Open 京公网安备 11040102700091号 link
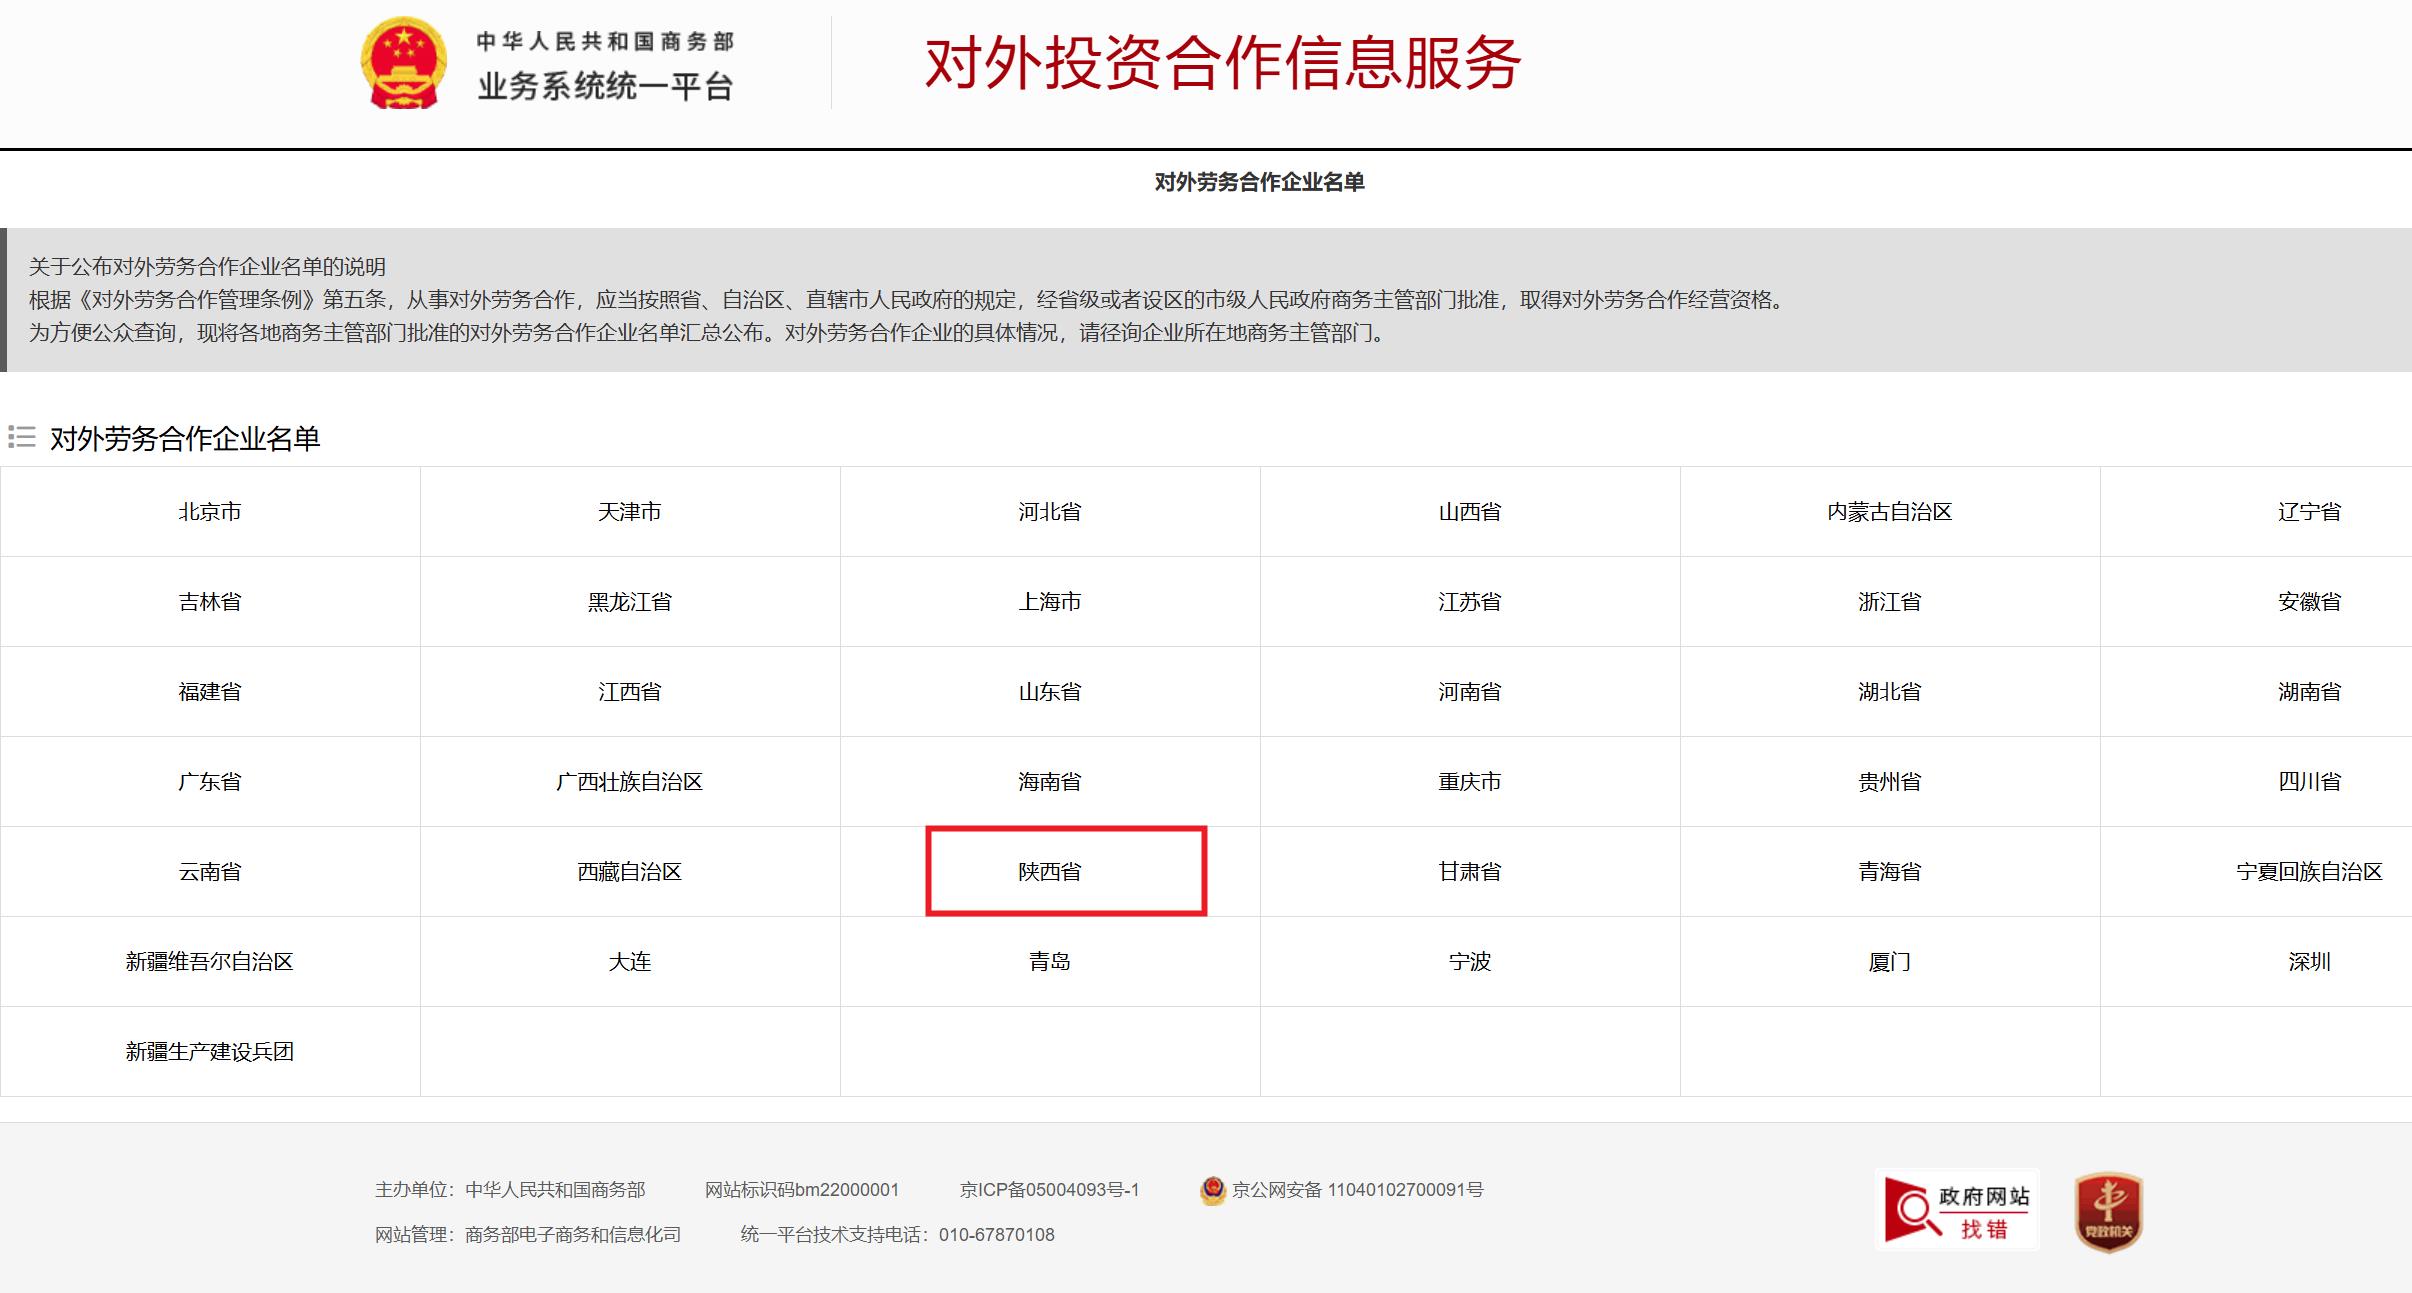The image size is (2412, 1293). coord(1357,1190)
